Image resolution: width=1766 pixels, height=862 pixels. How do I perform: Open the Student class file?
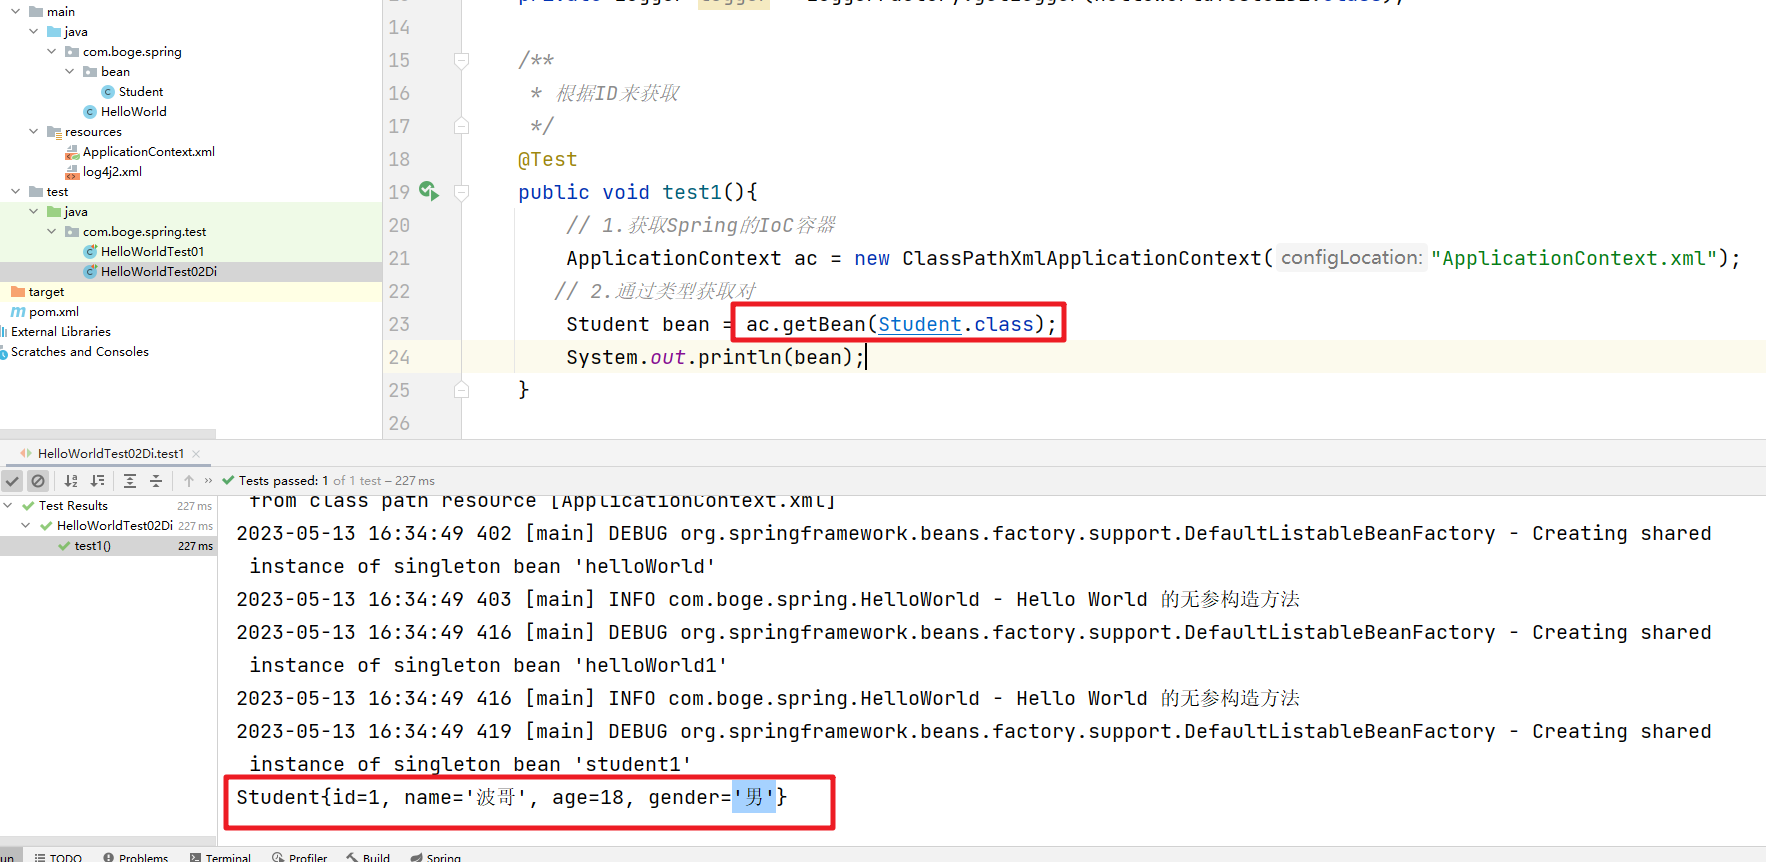tap(140, 92)
